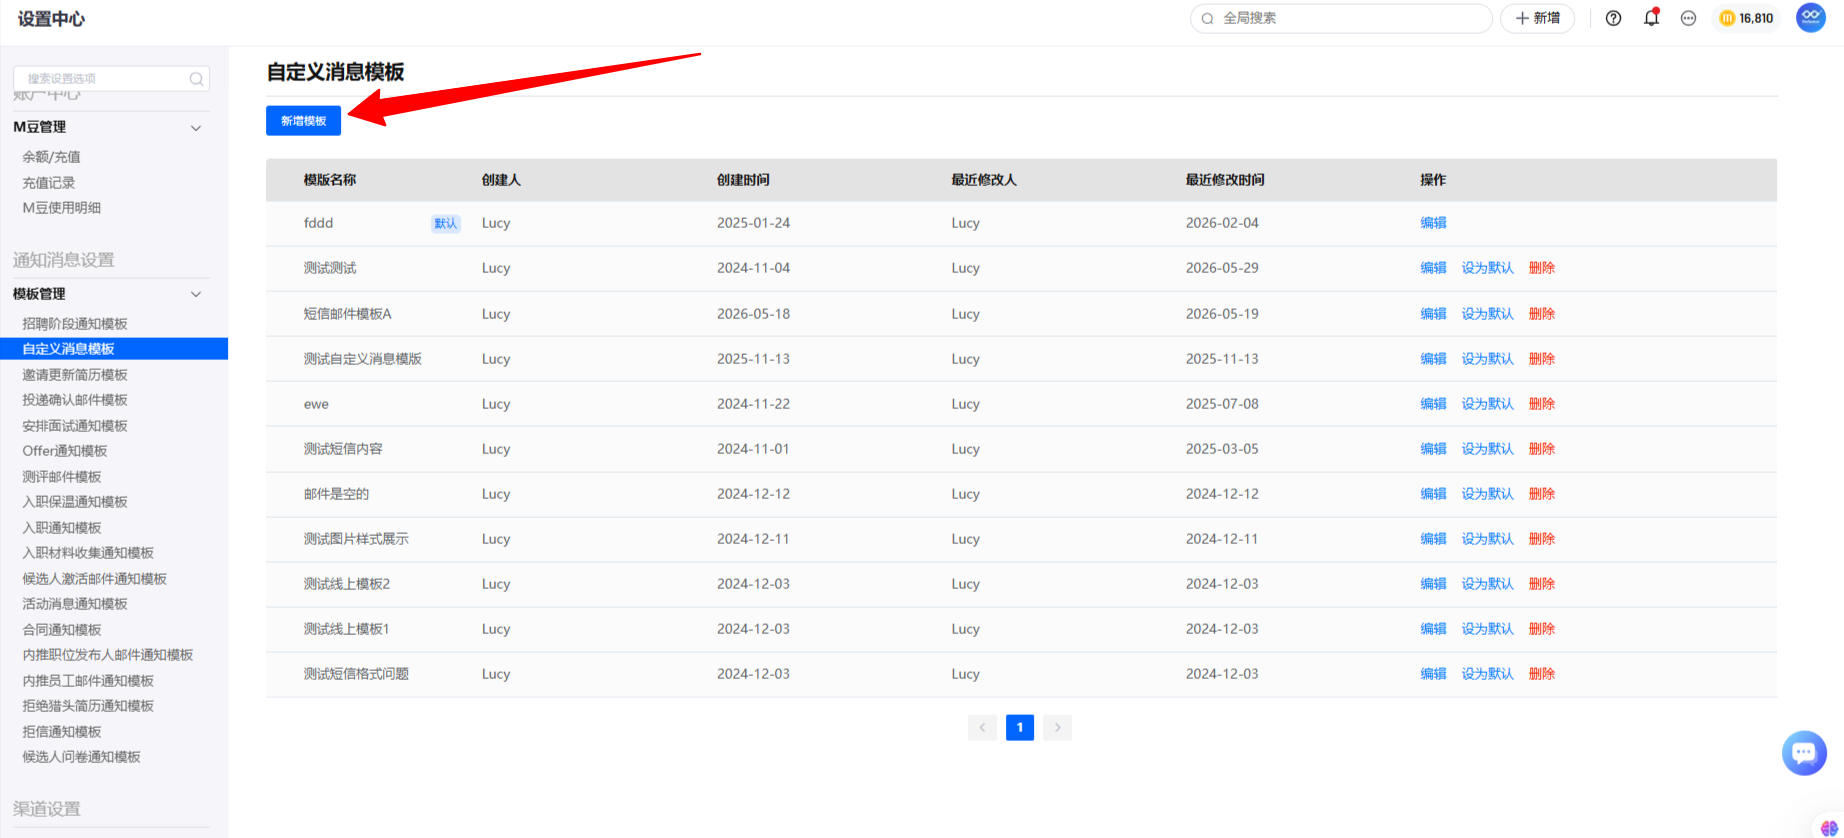Delete the 测试测试 template
The image size is (1844, 838).
tap(1542, 268)
